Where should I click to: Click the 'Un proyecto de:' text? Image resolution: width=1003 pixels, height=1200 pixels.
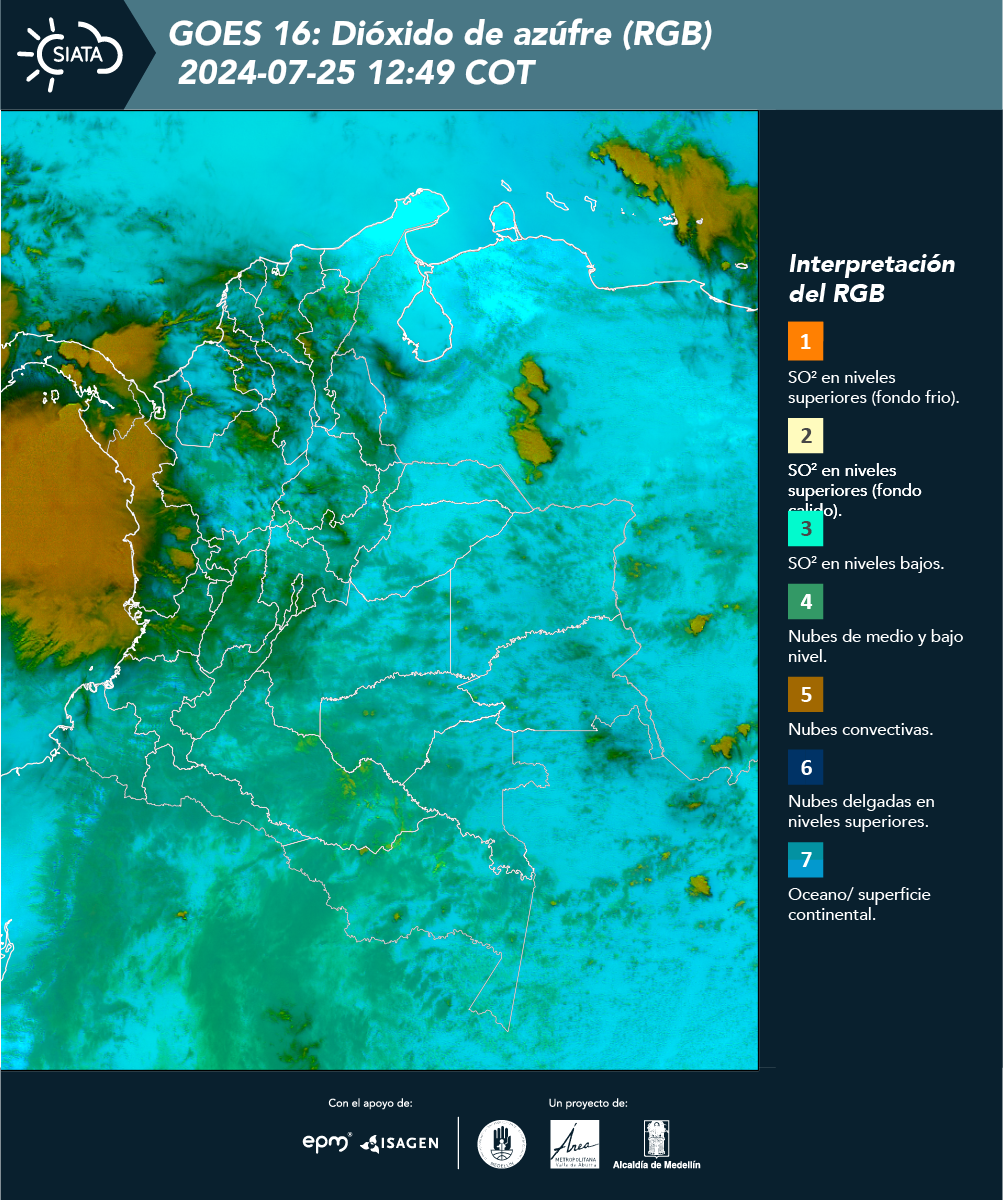(x=588, y=1103)
